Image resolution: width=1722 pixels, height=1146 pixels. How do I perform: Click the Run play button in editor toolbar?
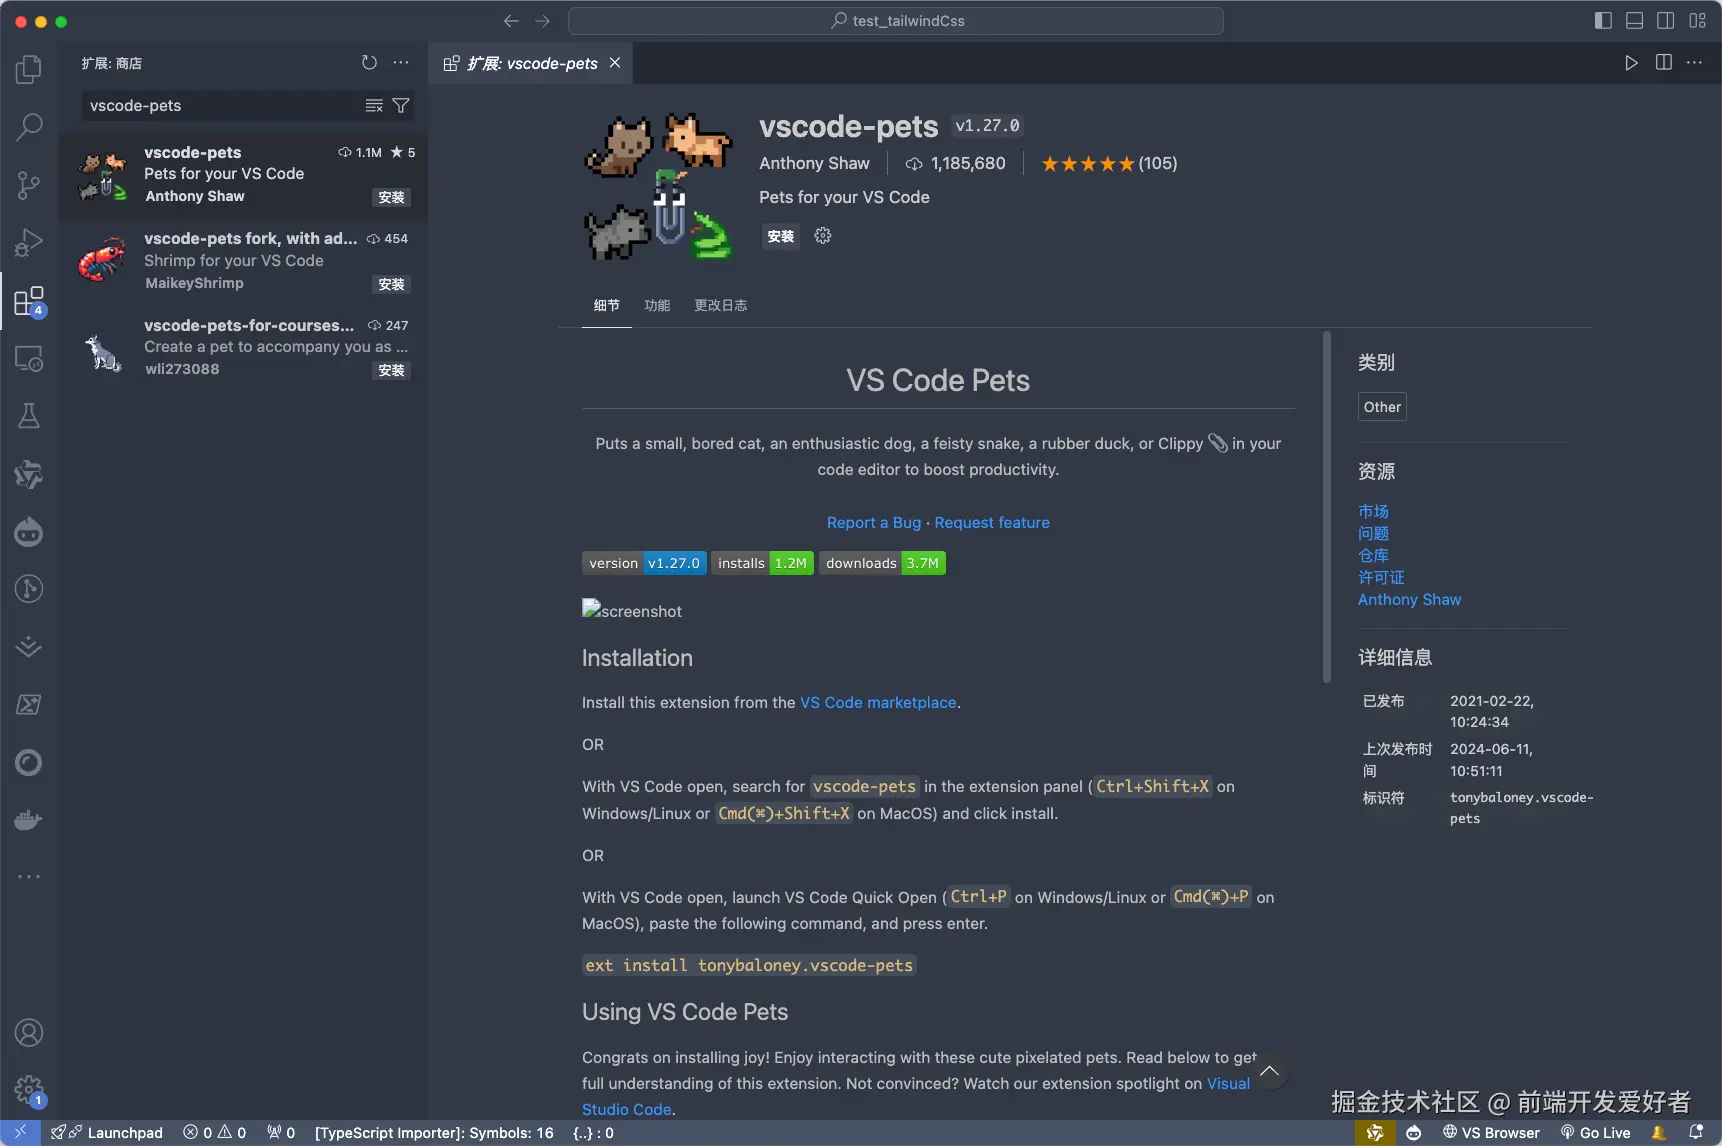coord(1631,63)
